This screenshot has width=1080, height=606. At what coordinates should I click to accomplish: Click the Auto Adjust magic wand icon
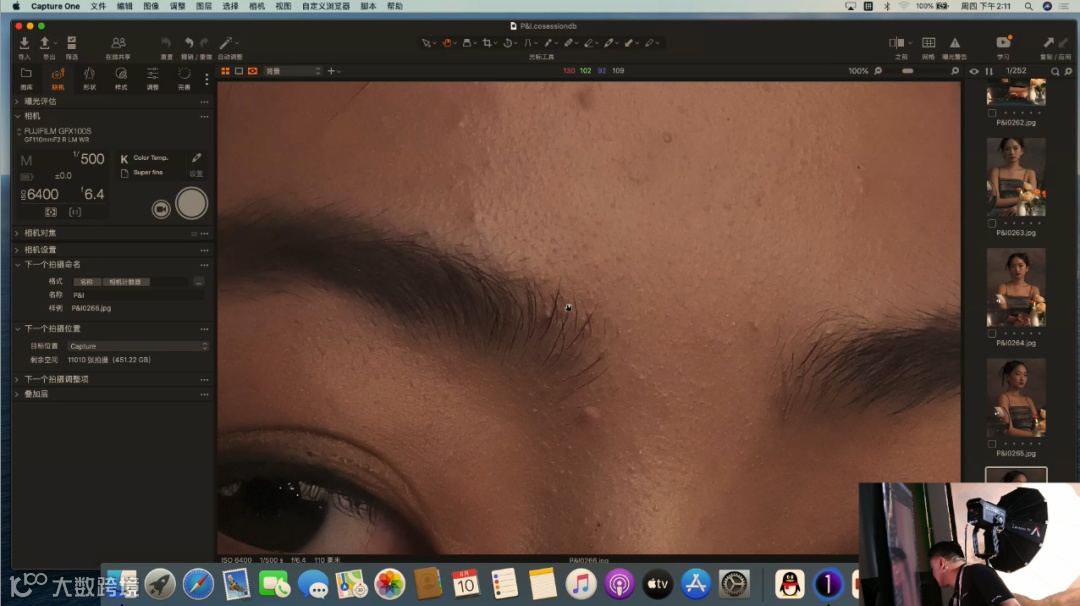(225, 43)
